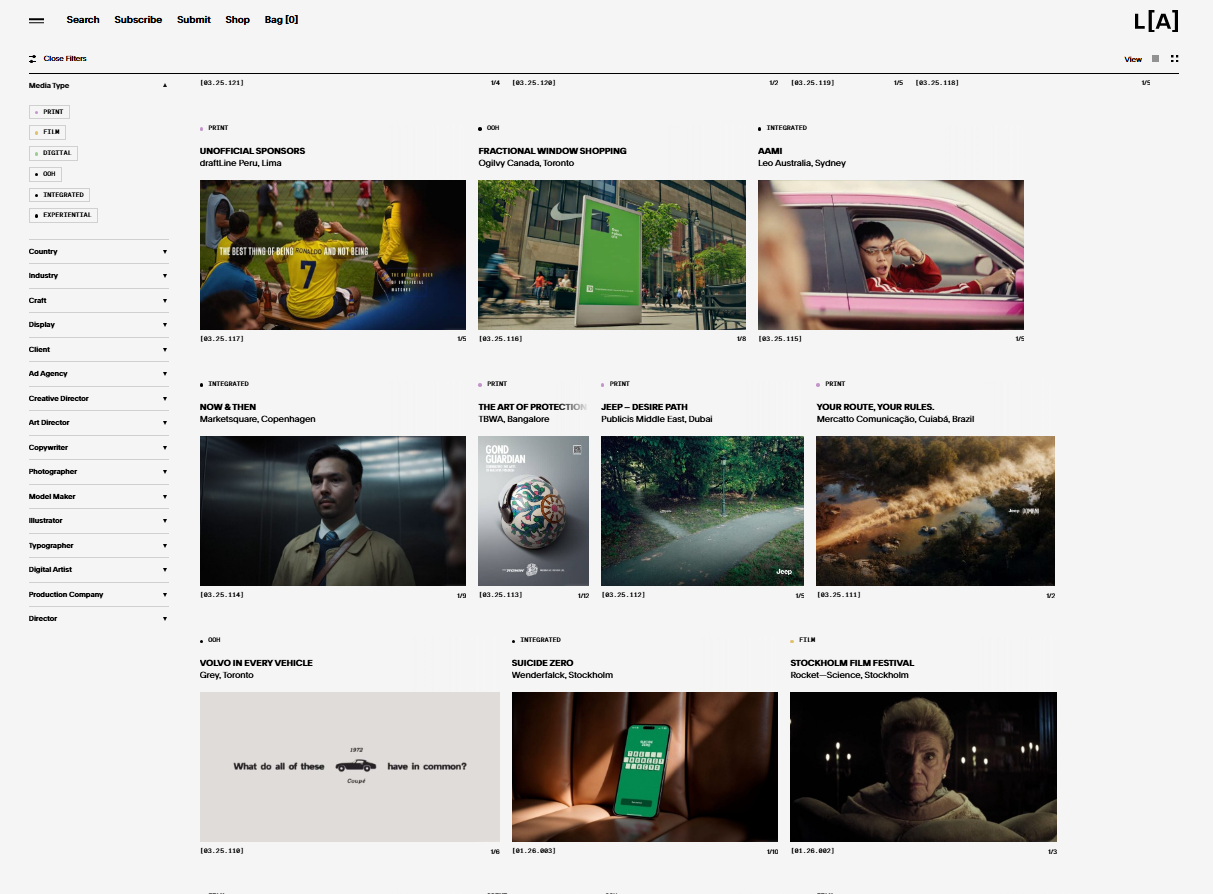Click the Close Filters button

65,59
